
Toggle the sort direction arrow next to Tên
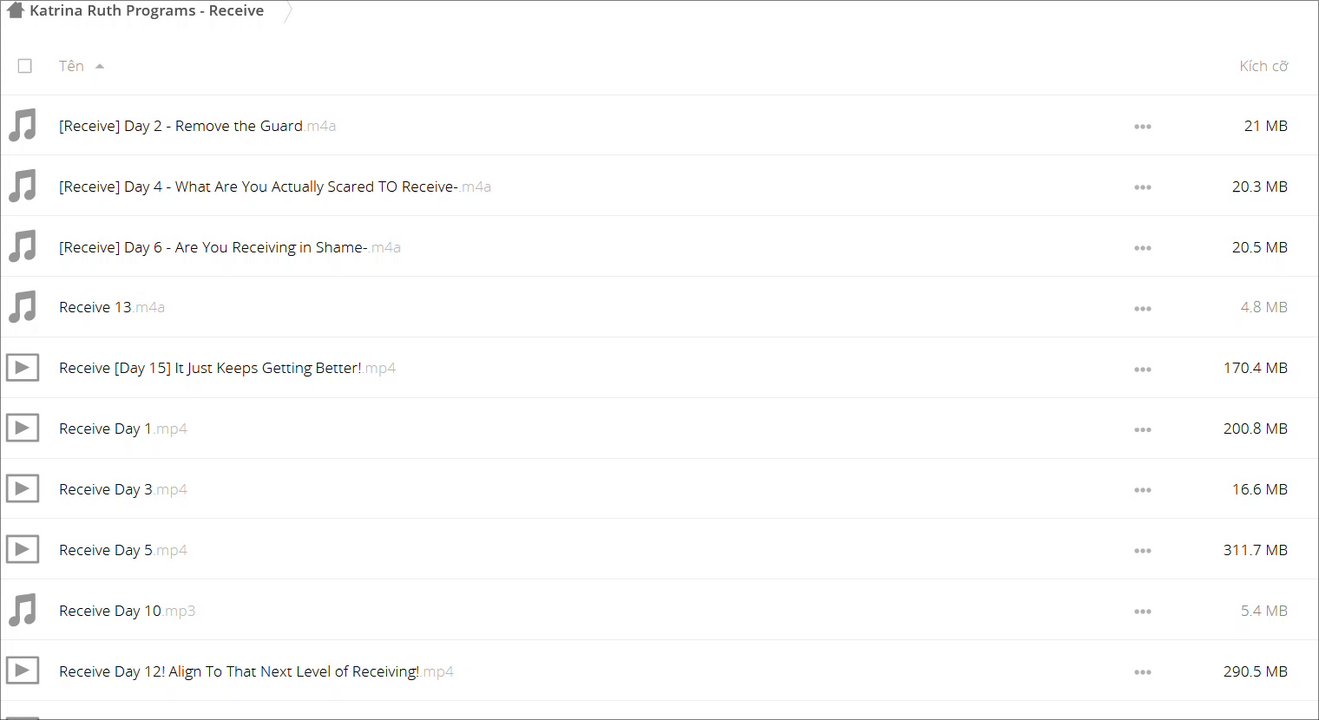[x=99, y=67]
